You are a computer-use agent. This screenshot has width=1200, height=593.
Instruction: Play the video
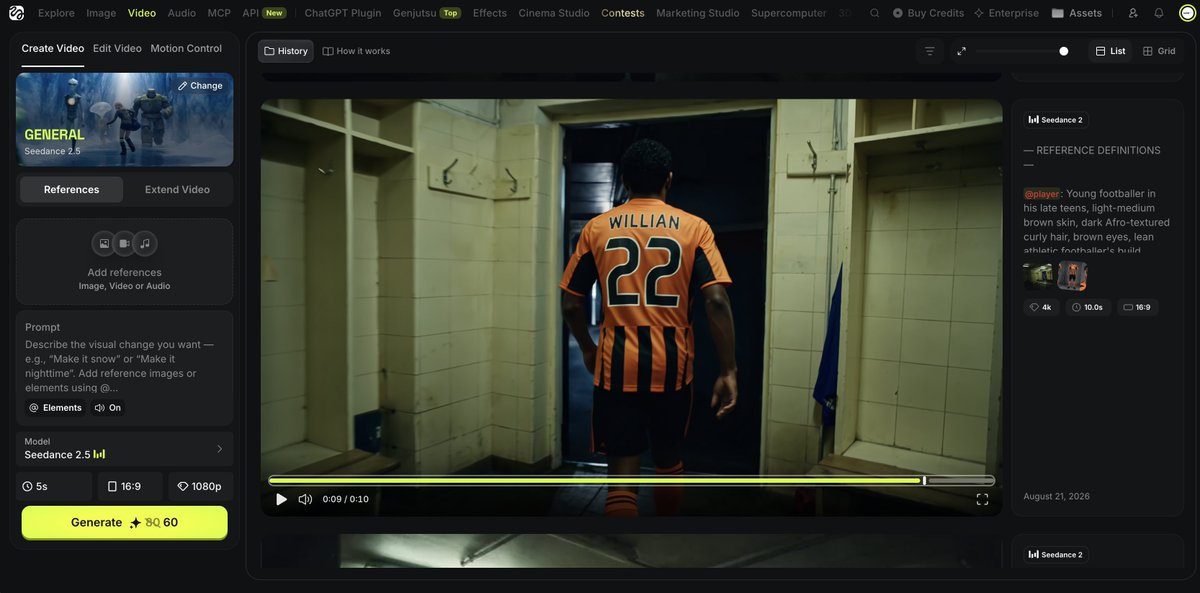click(x=282, y=499)
